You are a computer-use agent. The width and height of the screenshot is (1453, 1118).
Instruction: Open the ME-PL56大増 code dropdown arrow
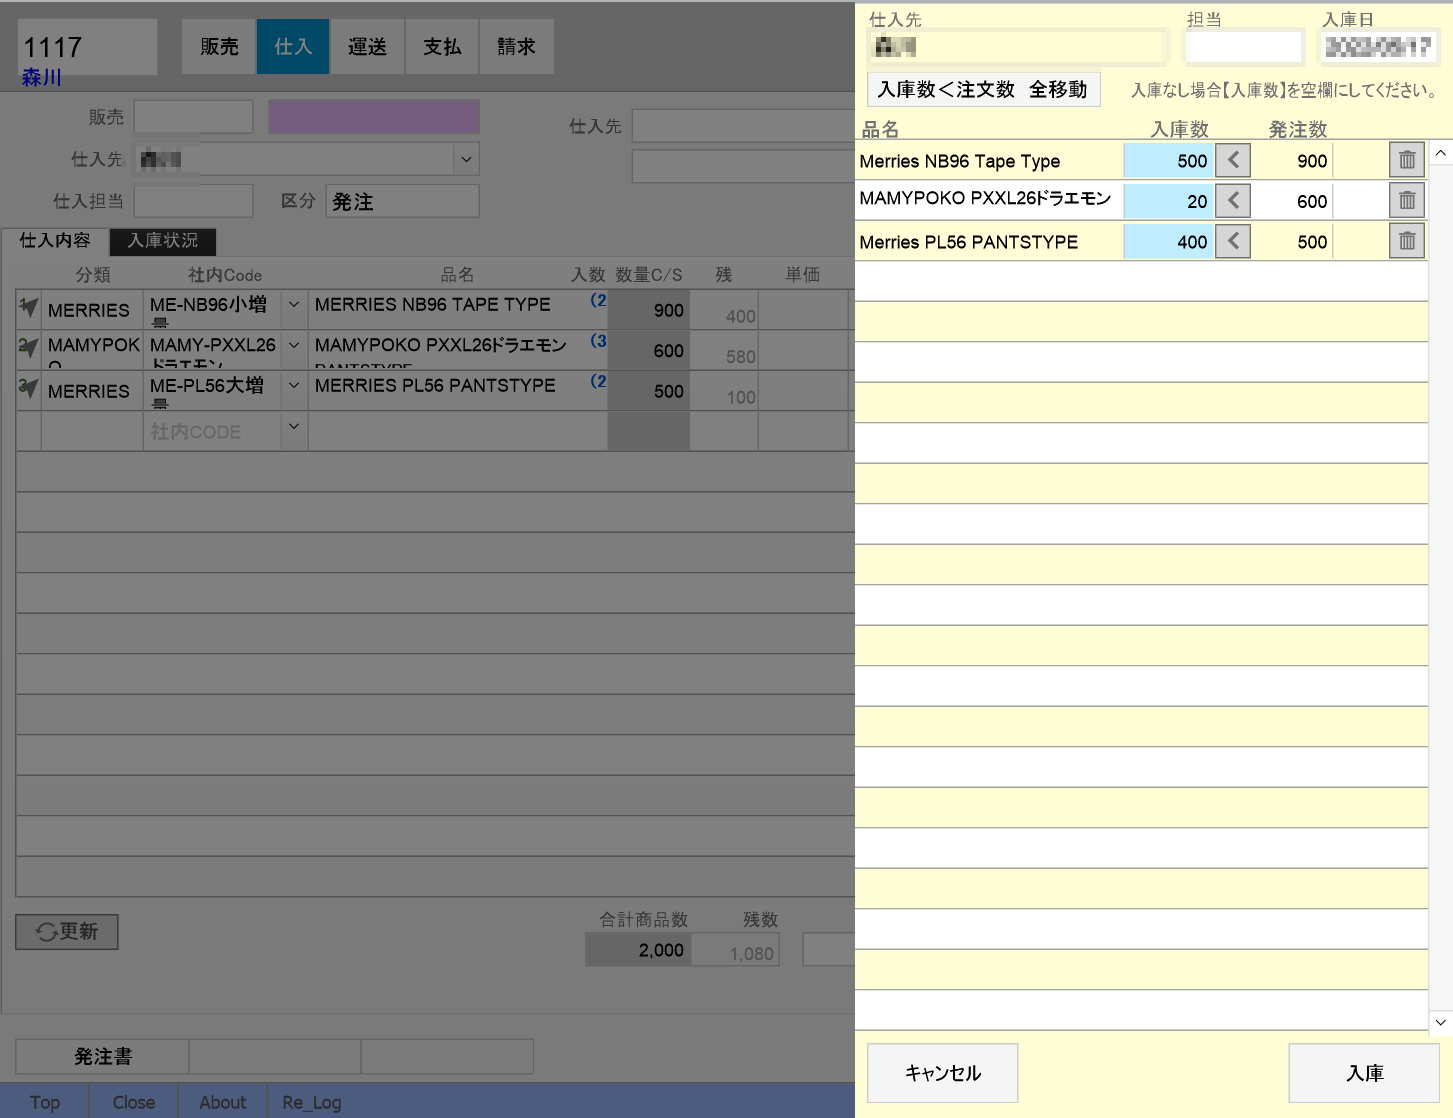coord(294,385)
